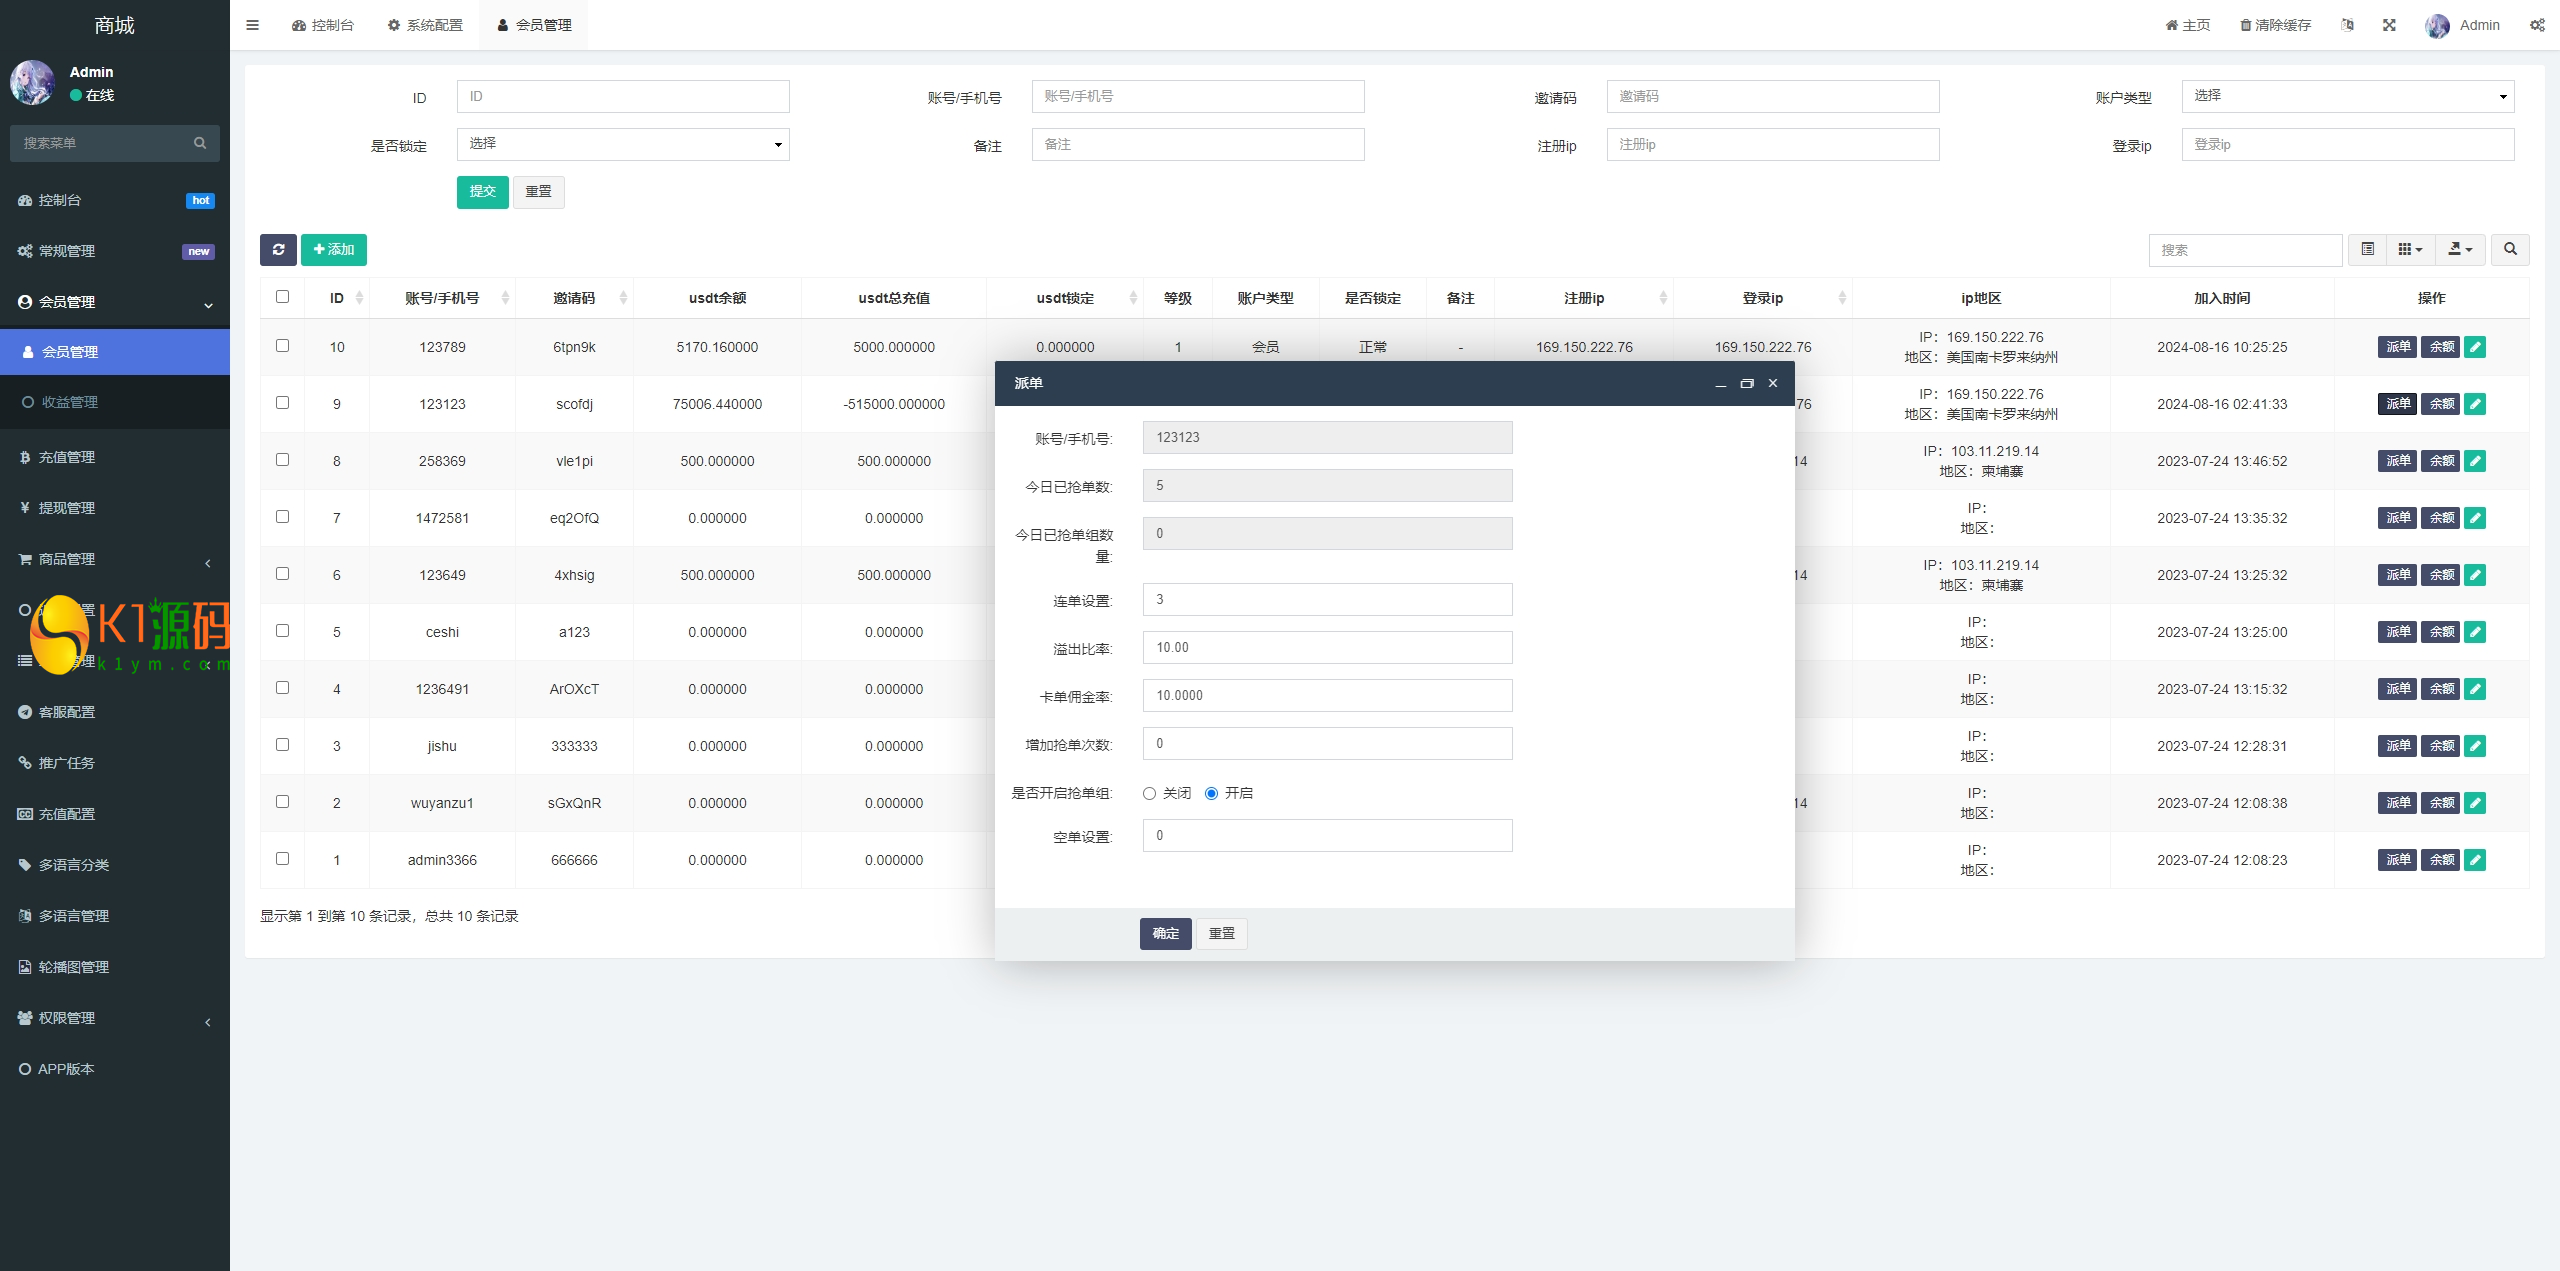Open the 是否锁定 select dropdown
Image resolution: width=2560 pixels, height=1271 pixels.
point(623,145)
